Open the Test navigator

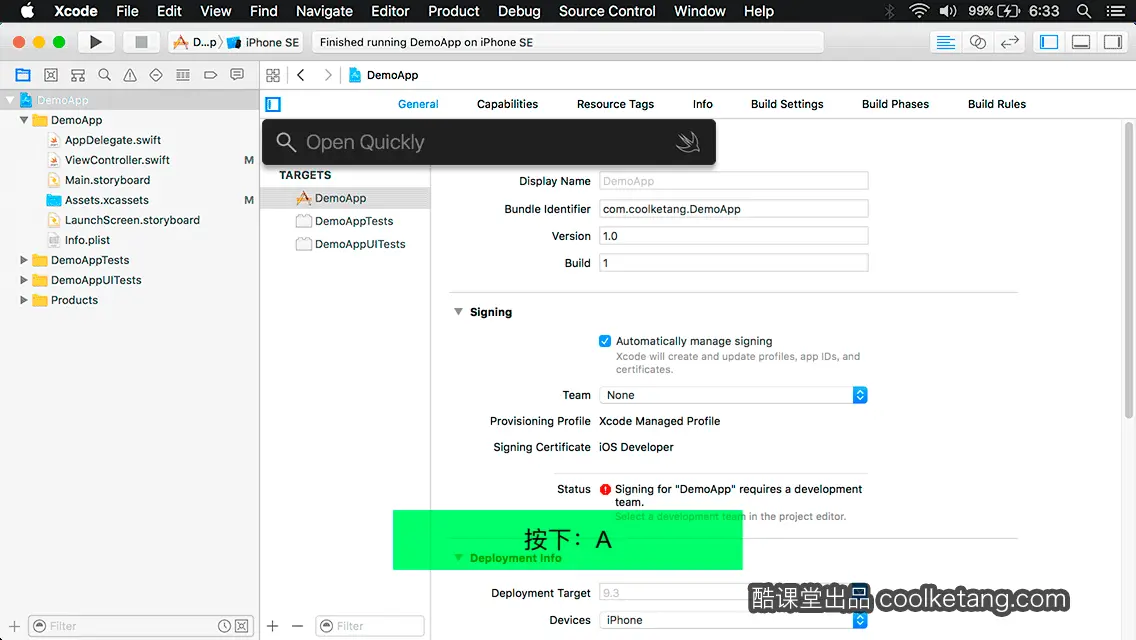click(156, 75)
